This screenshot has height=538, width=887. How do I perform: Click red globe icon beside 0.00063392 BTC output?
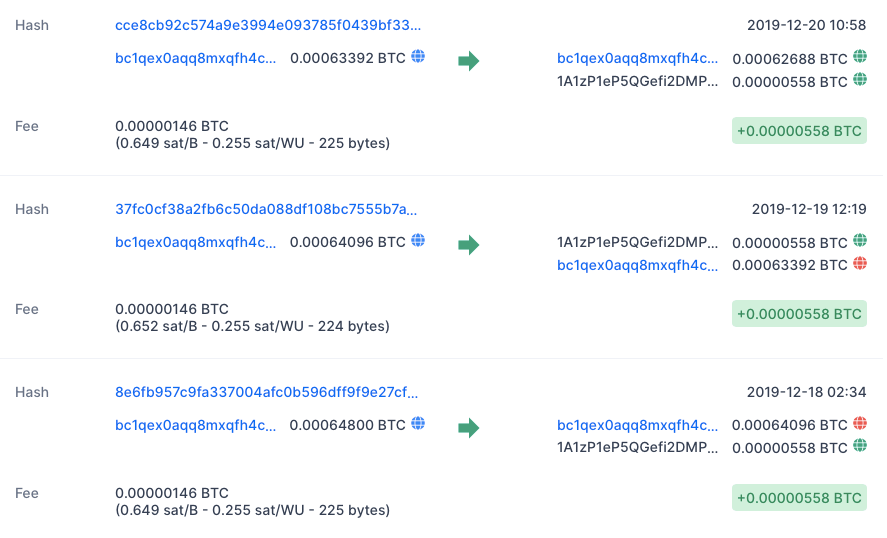point(860,264)
